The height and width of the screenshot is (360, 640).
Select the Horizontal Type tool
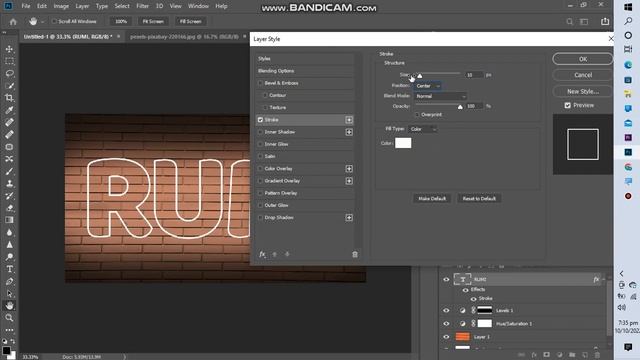pyautogui.click(x=9, y=269)
